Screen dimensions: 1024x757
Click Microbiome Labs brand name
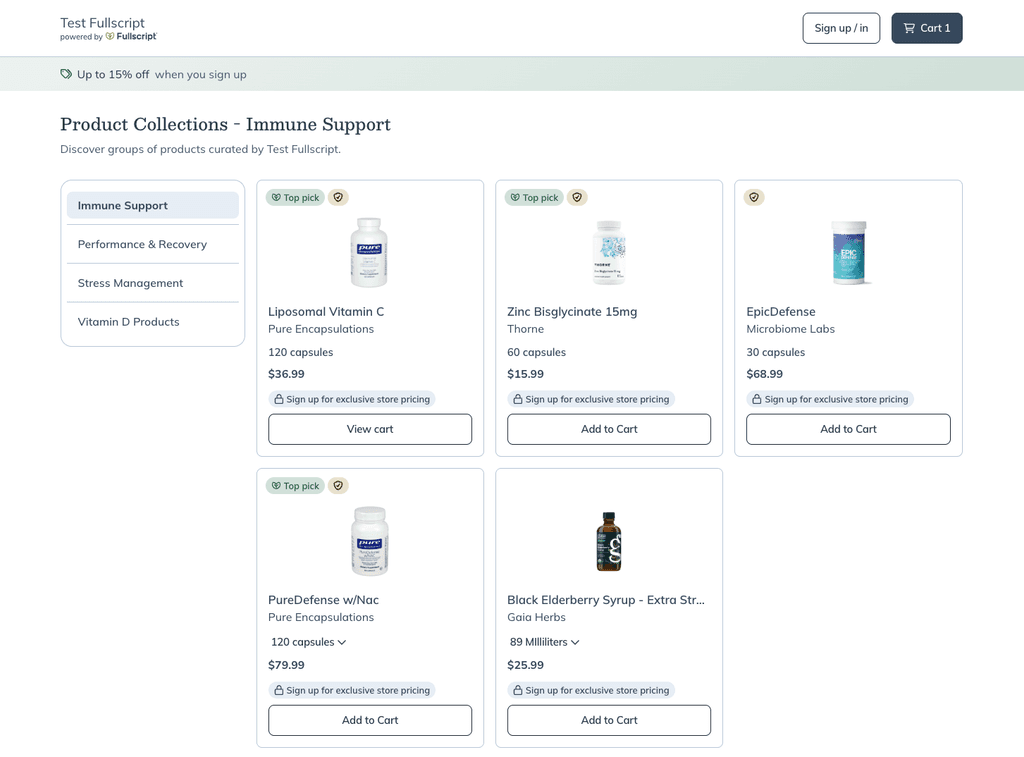pos(790,329)
